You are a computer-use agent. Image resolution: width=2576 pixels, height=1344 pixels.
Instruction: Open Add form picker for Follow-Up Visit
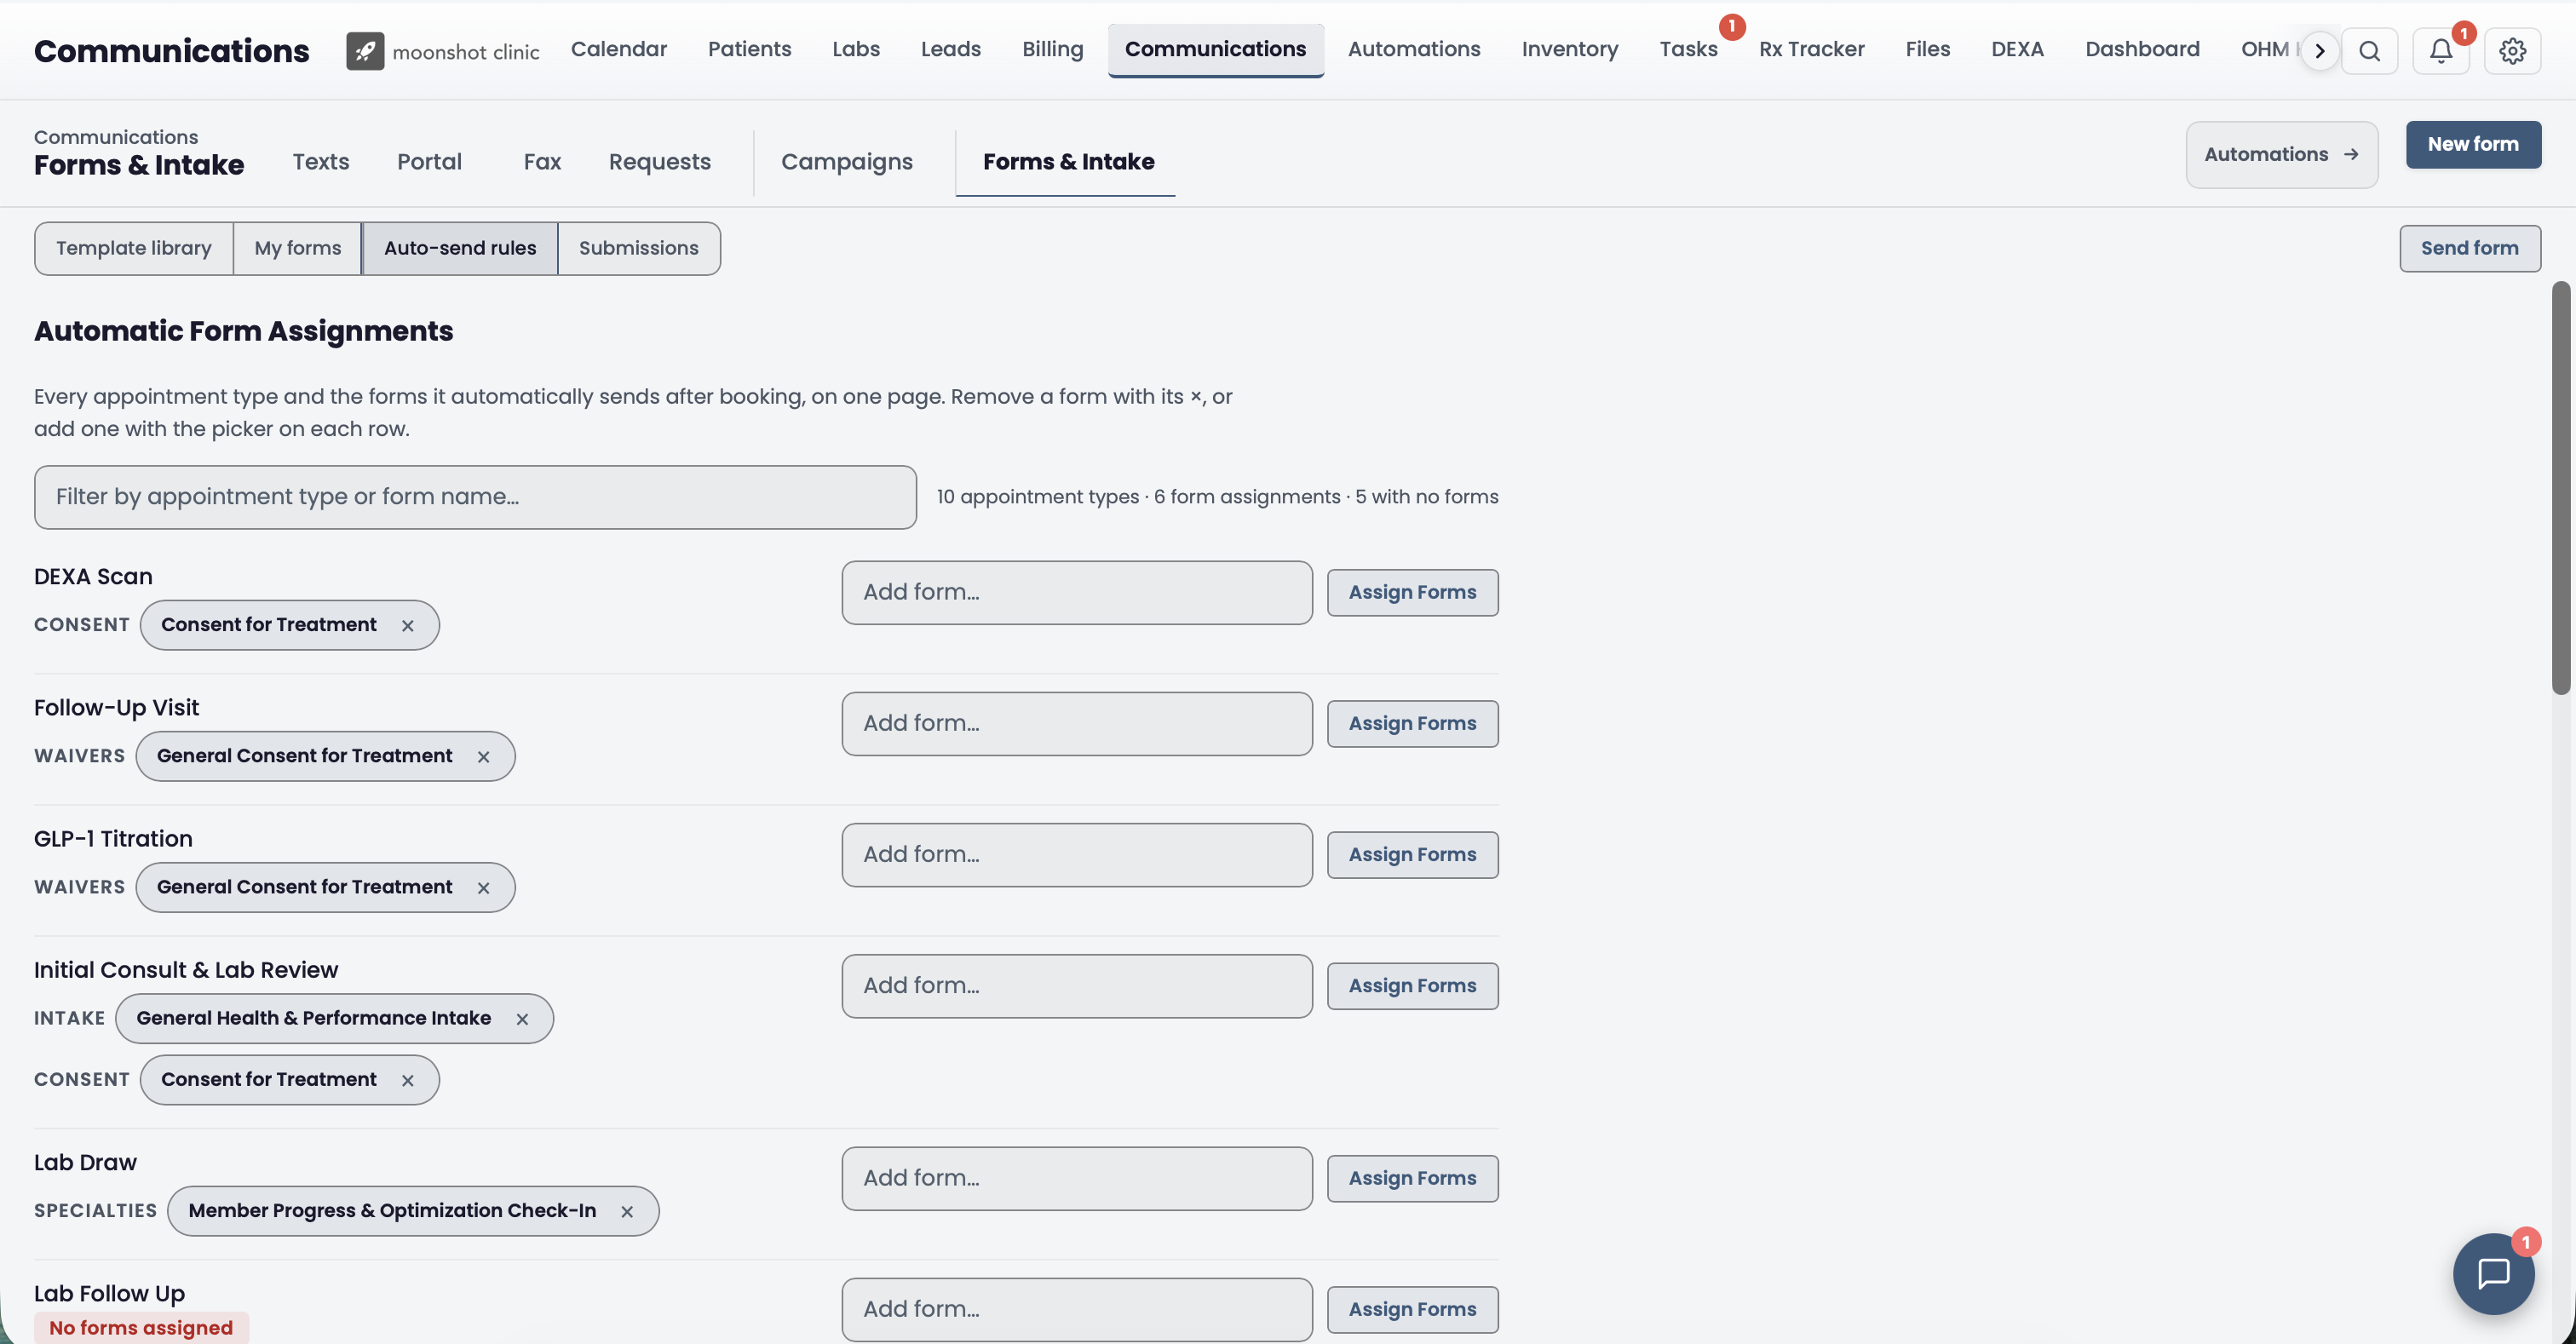[x=1077, y=723]
